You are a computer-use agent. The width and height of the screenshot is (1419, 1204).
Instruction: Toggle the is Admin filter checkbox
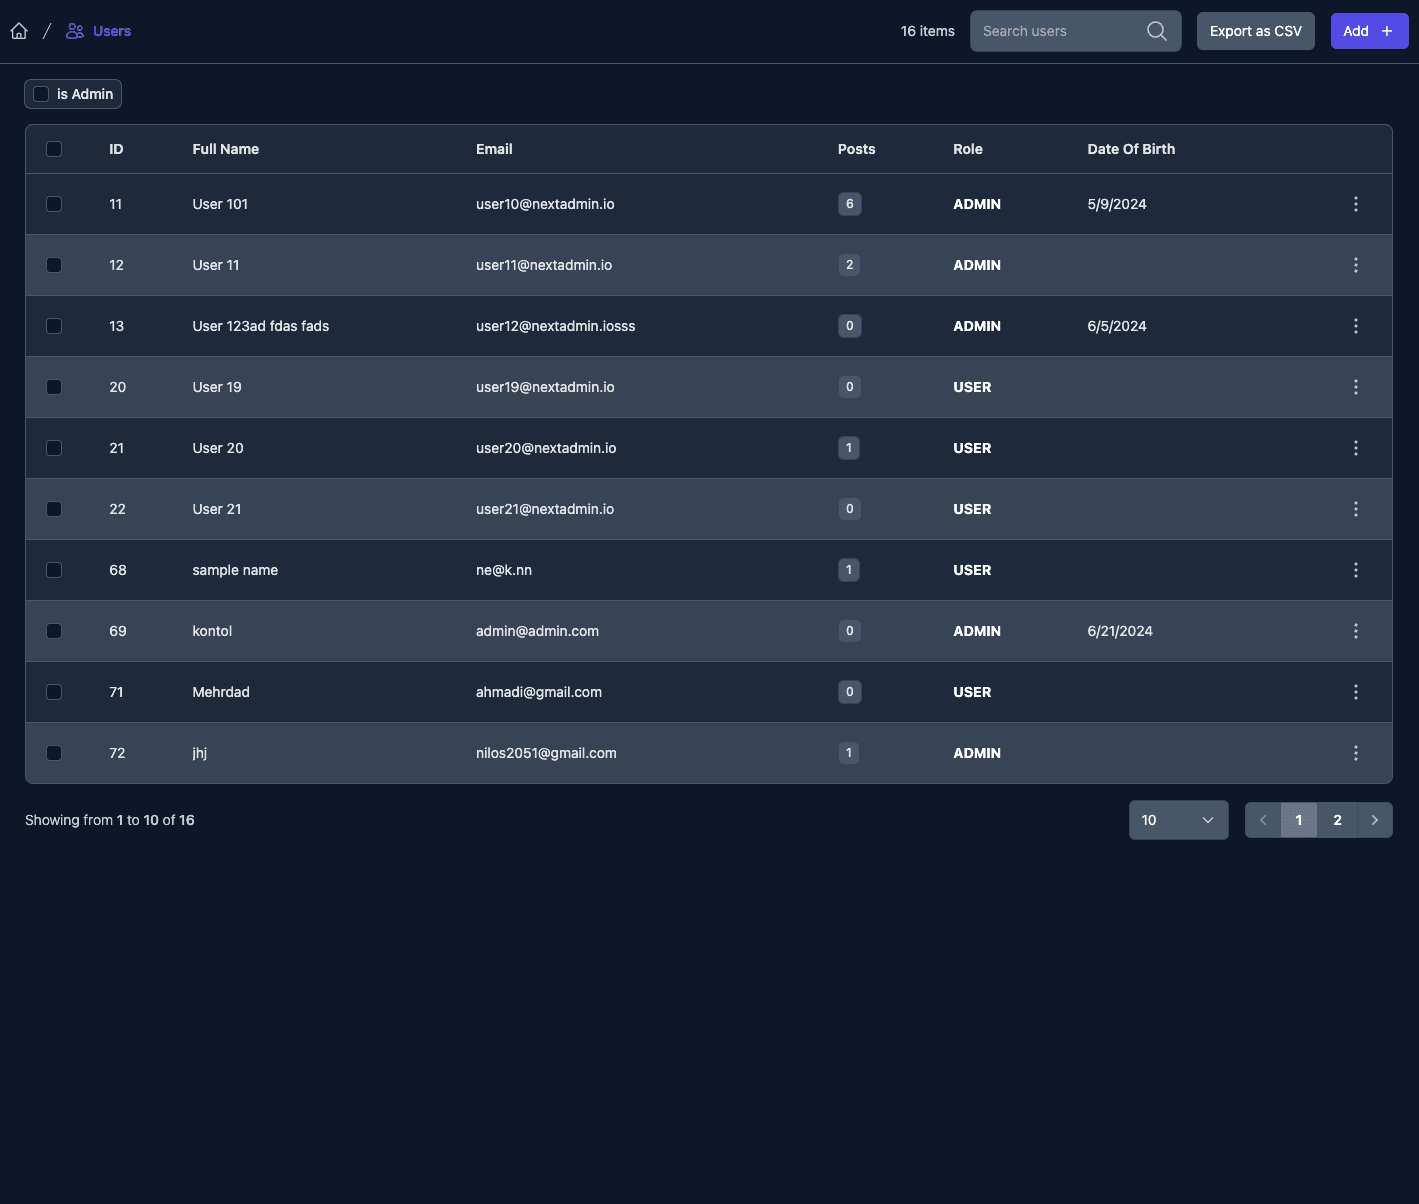click(41, 94)
